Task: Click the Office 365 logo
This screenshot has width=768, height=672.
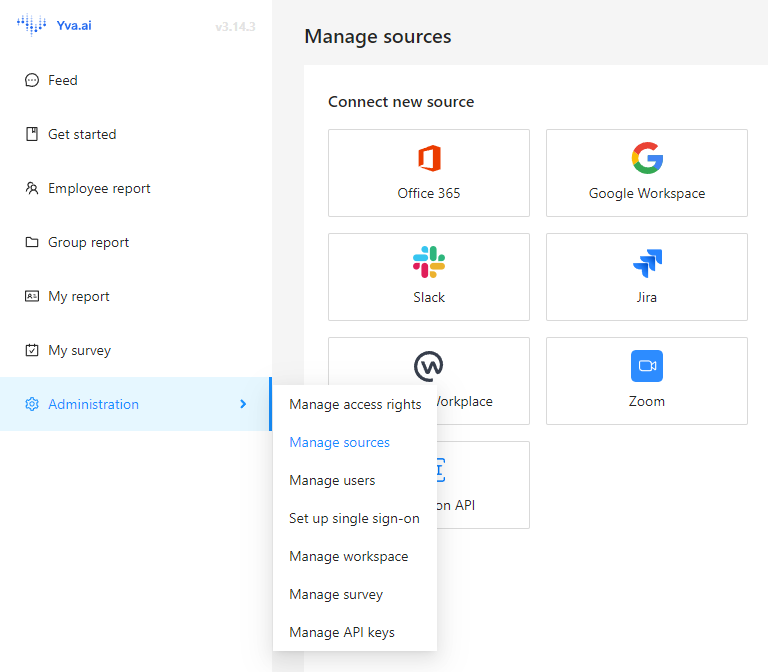Action: (429, 158)
